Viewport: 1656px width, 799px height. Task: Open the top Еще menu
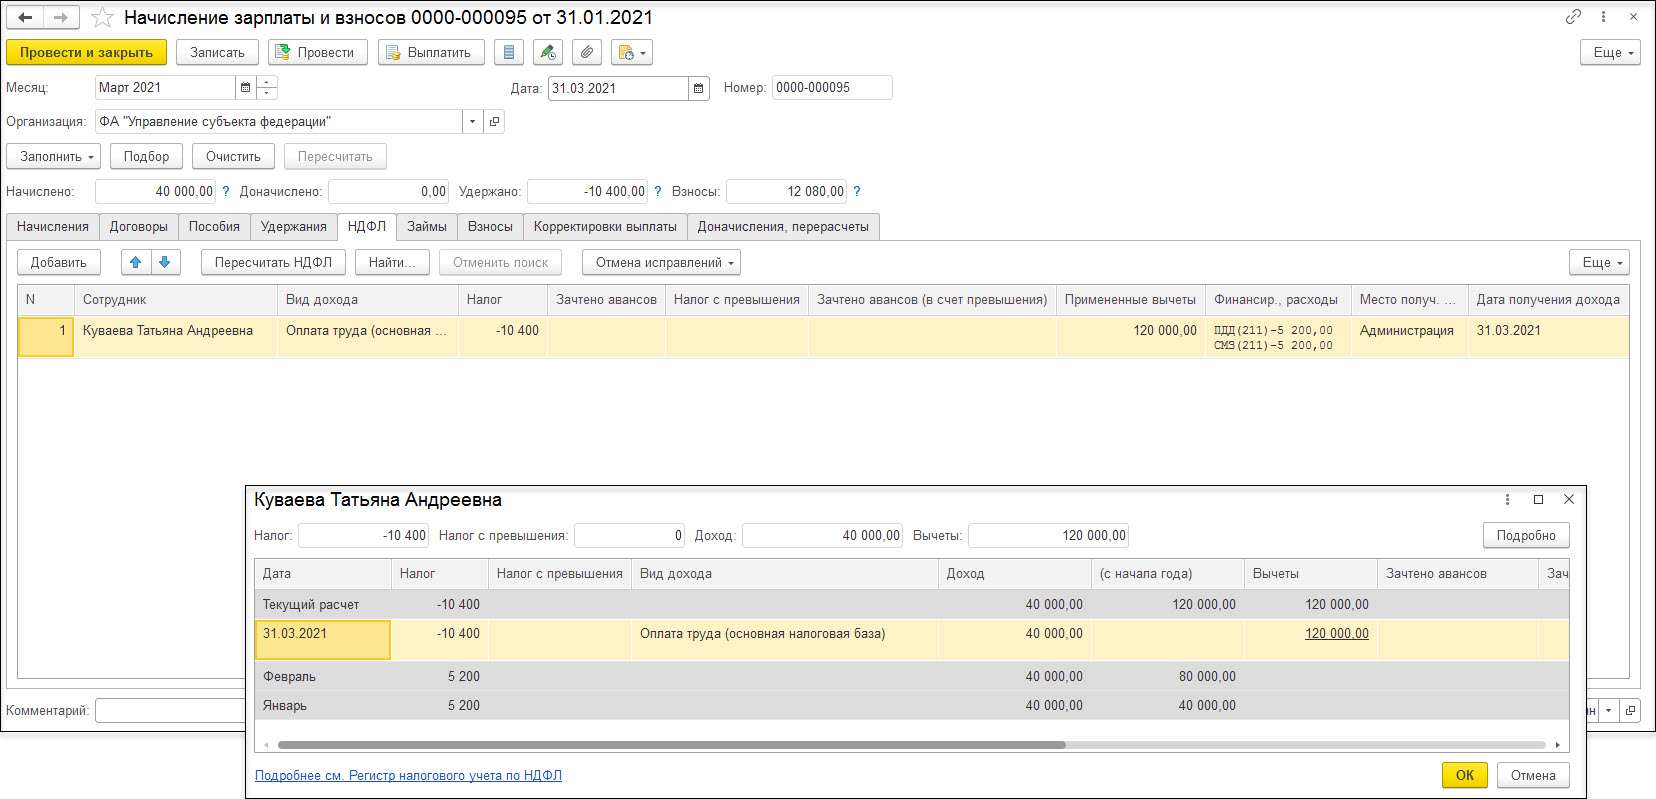pos(1610,53)
